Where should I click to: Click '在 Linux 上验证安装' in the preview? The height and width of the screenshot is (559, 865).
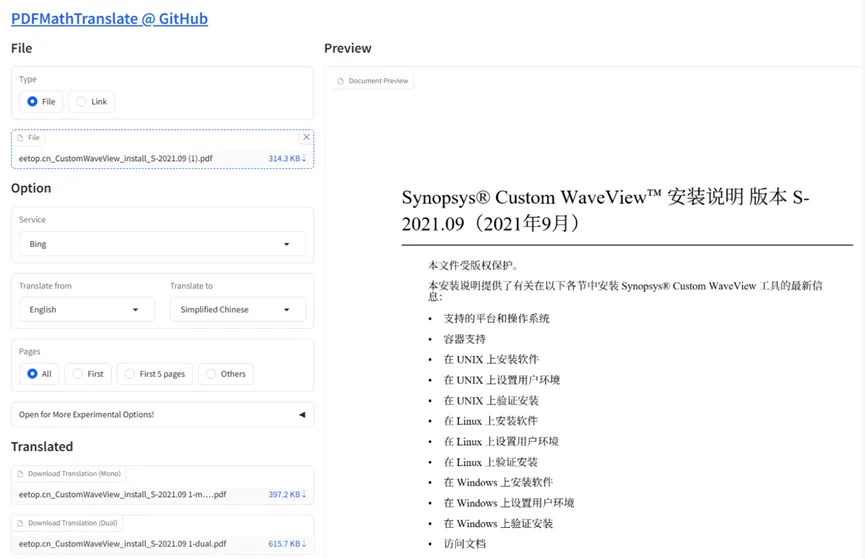[x=490, y=462]
